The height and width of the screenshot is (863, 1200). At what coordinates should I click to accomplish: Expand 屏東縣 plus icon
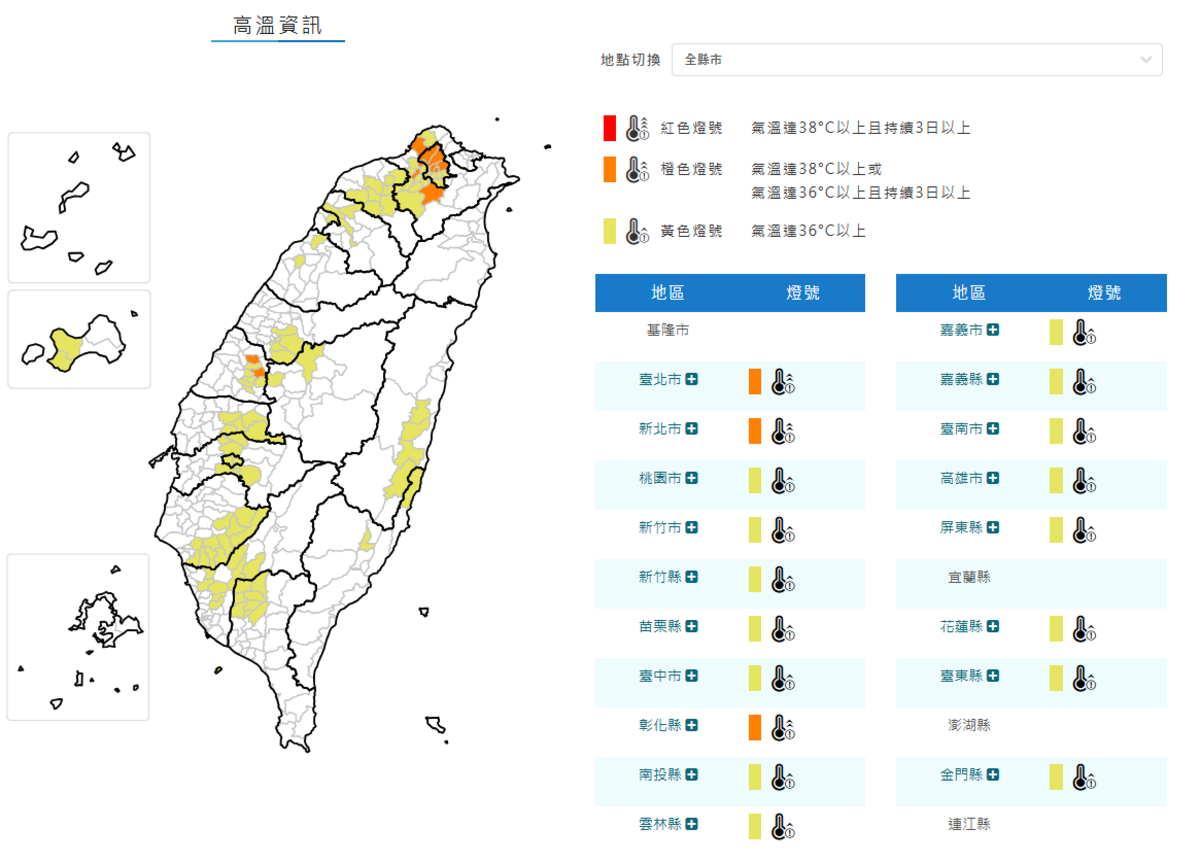pos(993,527)
